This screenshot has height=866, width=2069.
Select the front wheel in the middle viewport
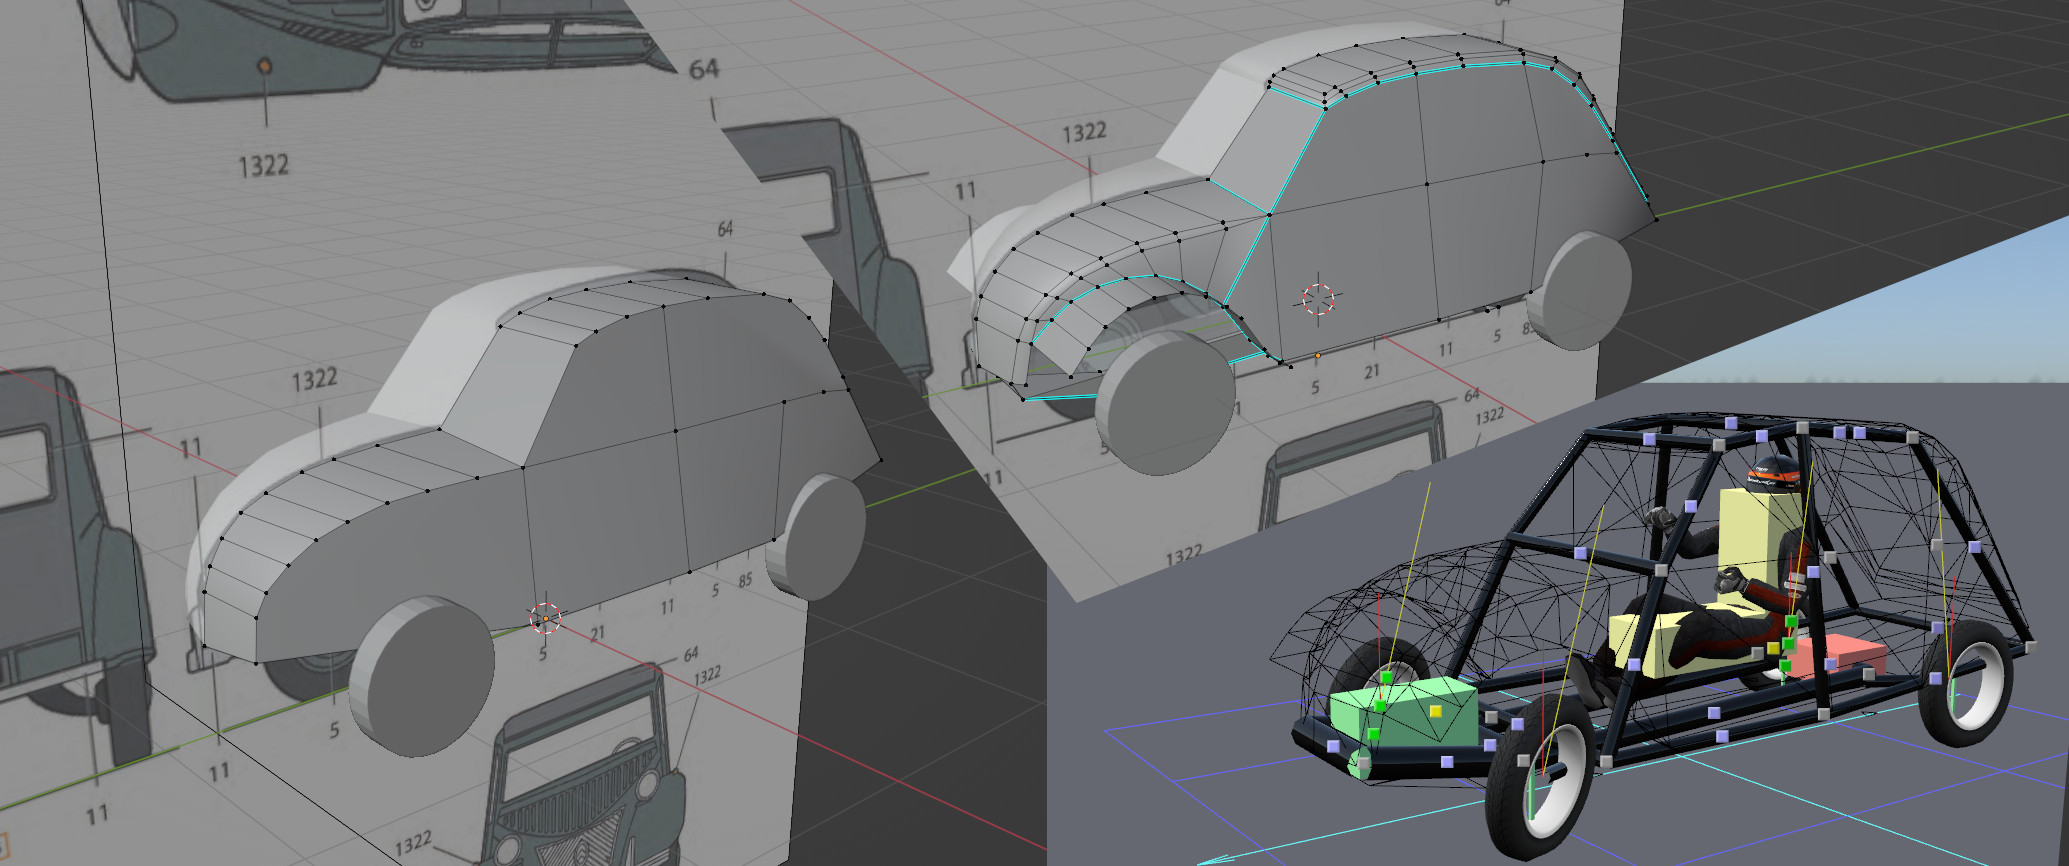(1165, 404)
